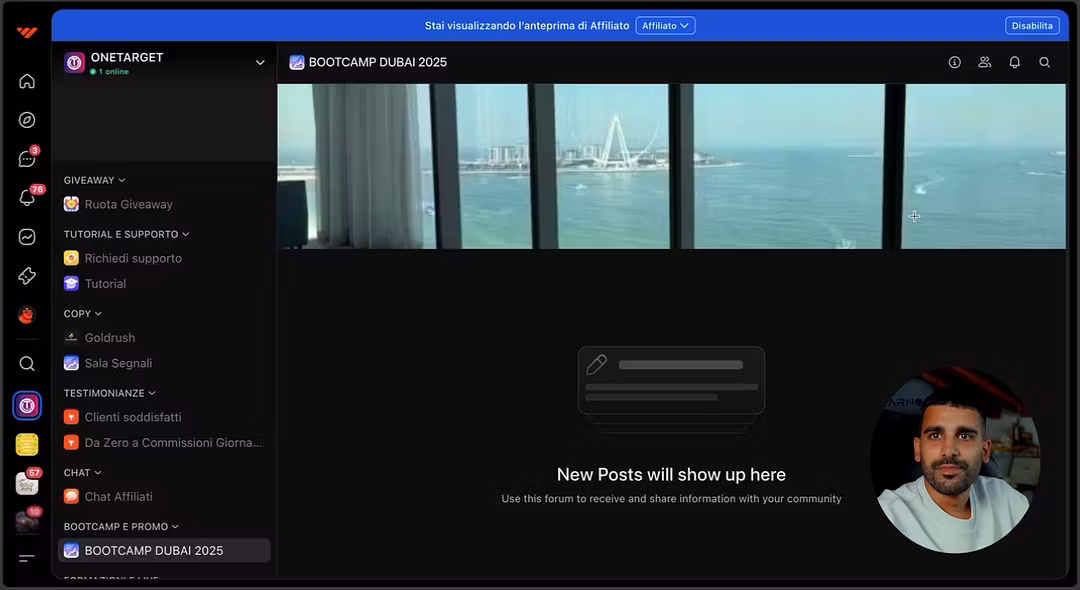Click 'Stai visualizzando l'anteprima di Affiliato' text
The width and height of the screenshot is (1080, 590).
click(527, 25)
